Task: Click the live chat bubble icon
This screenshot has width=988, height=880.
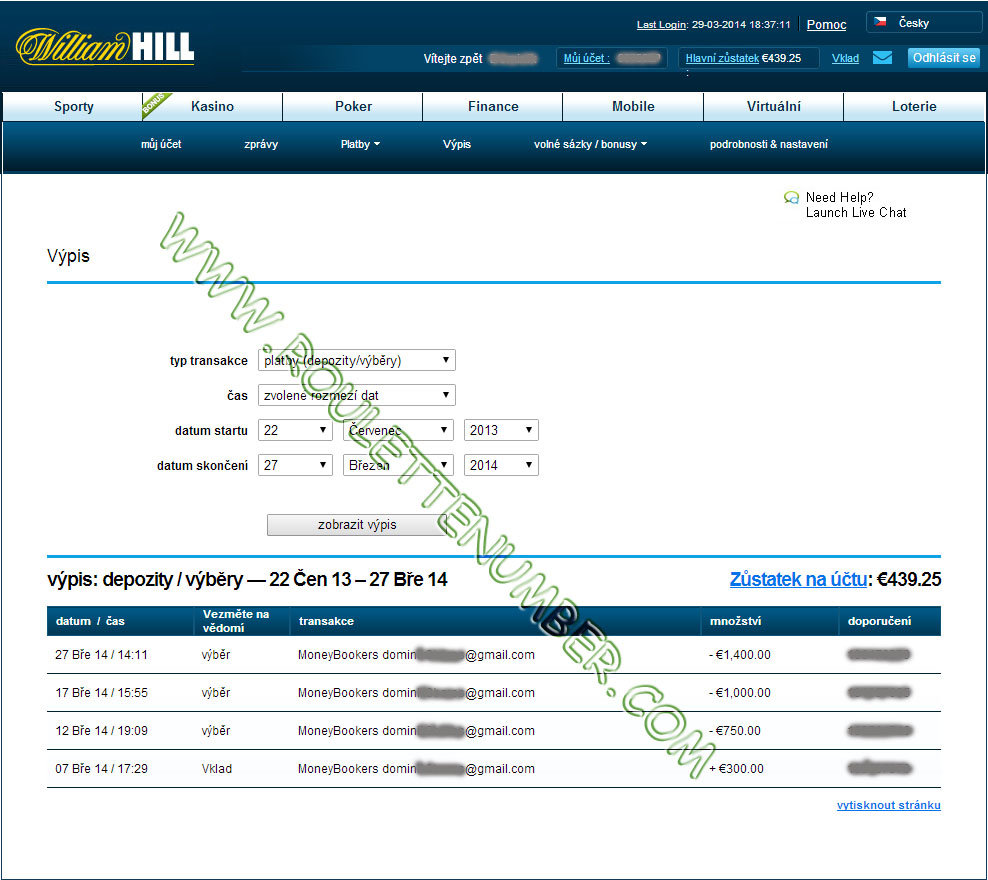Action: 791,198
